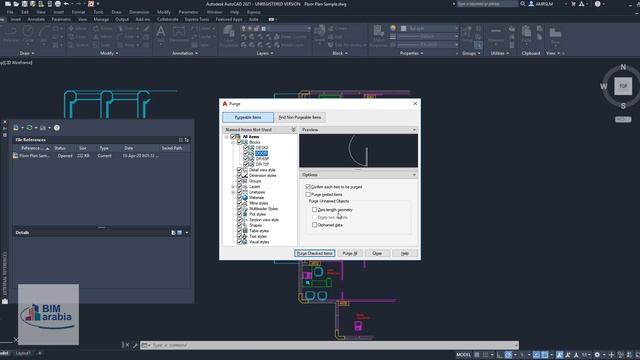Viewport: 640px width, 360px height.
Task: Click the search magnifier icon in title bar
Action: point(523,4)
